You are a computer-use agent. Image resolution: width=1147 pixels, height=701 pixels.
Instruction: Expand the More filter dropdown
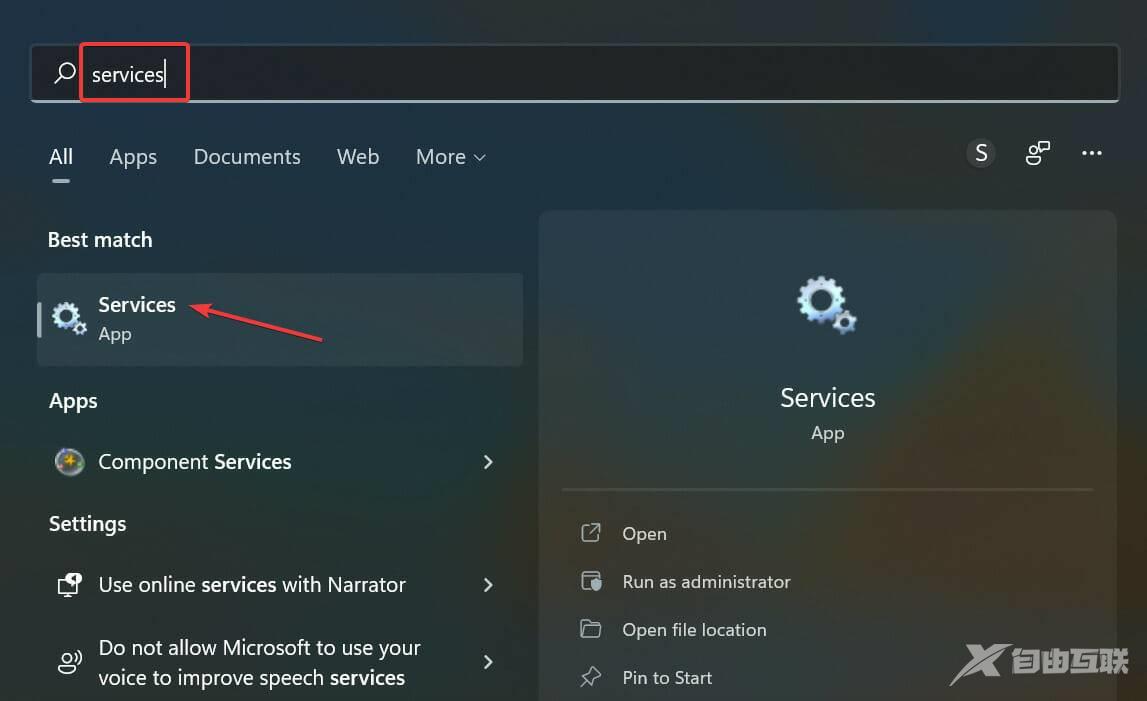click(x=451, y=157)
